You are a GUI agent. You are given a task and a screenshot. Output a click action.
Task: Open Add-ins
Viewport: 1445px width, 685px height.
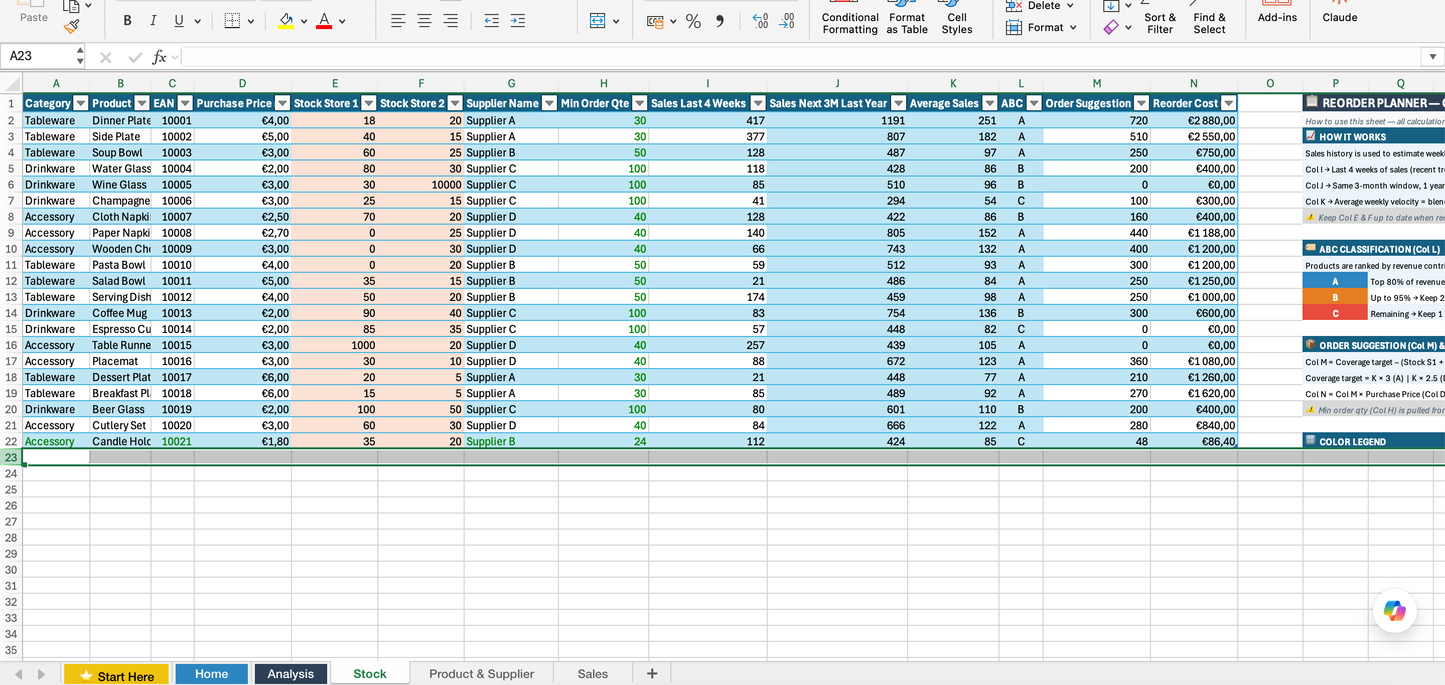[x=1277, y=14]
